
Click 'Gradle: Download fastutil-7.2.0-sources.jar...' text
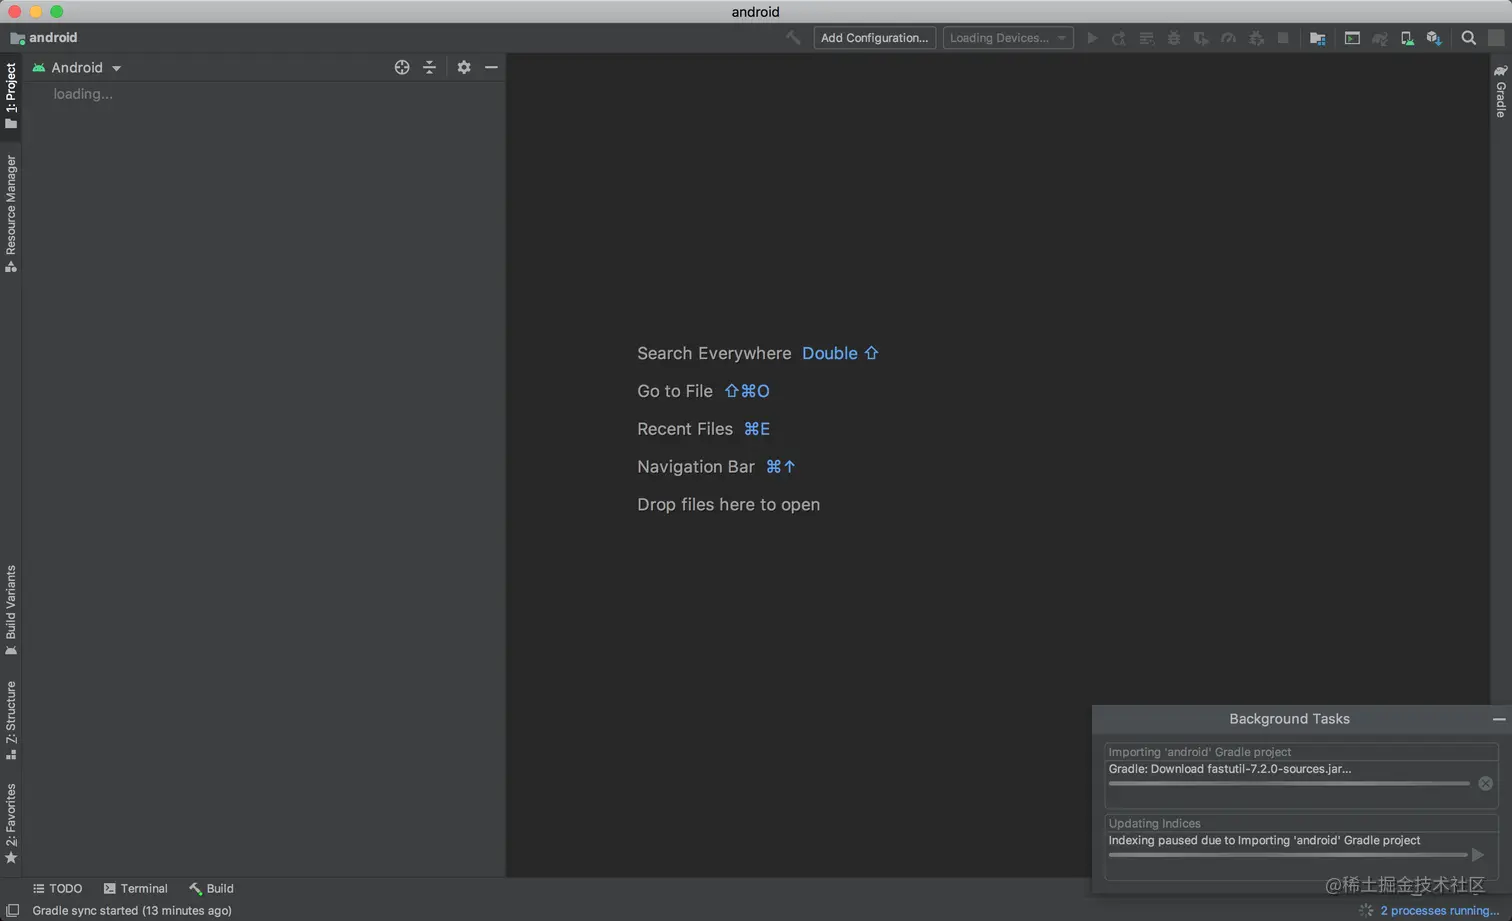pos(1230,769)
